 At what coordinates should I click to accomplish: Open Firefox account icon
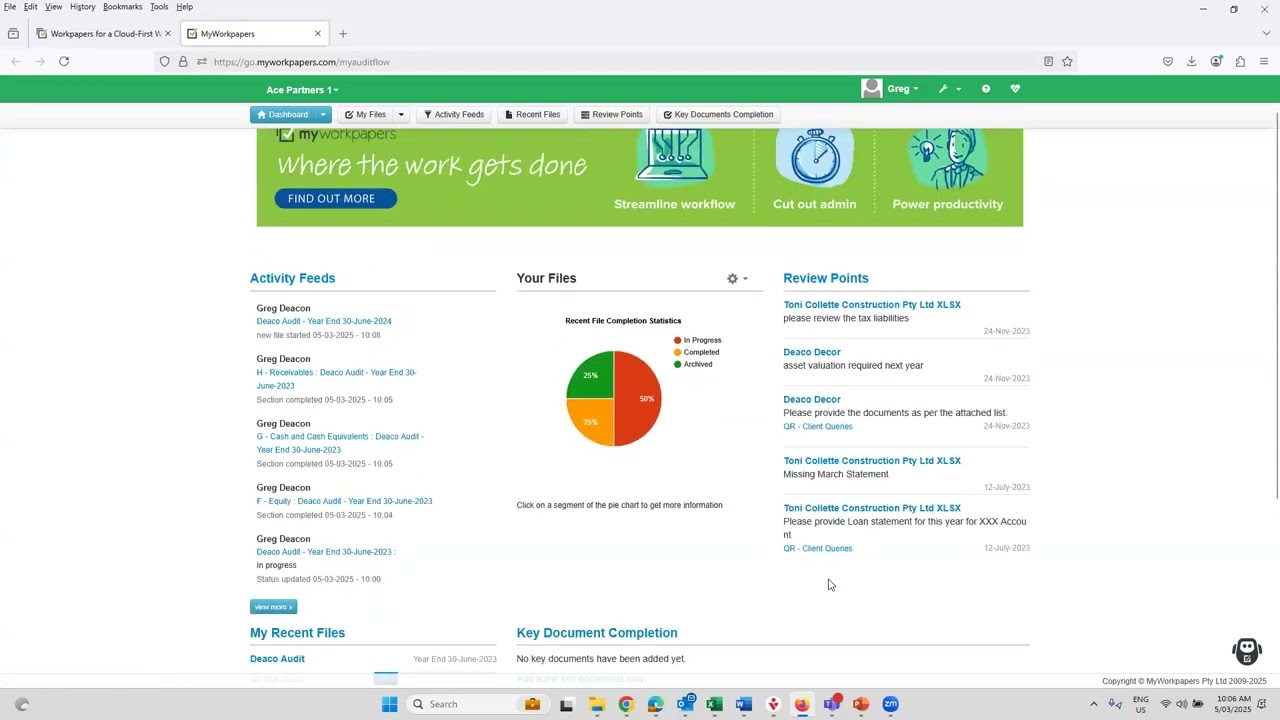1216,62
